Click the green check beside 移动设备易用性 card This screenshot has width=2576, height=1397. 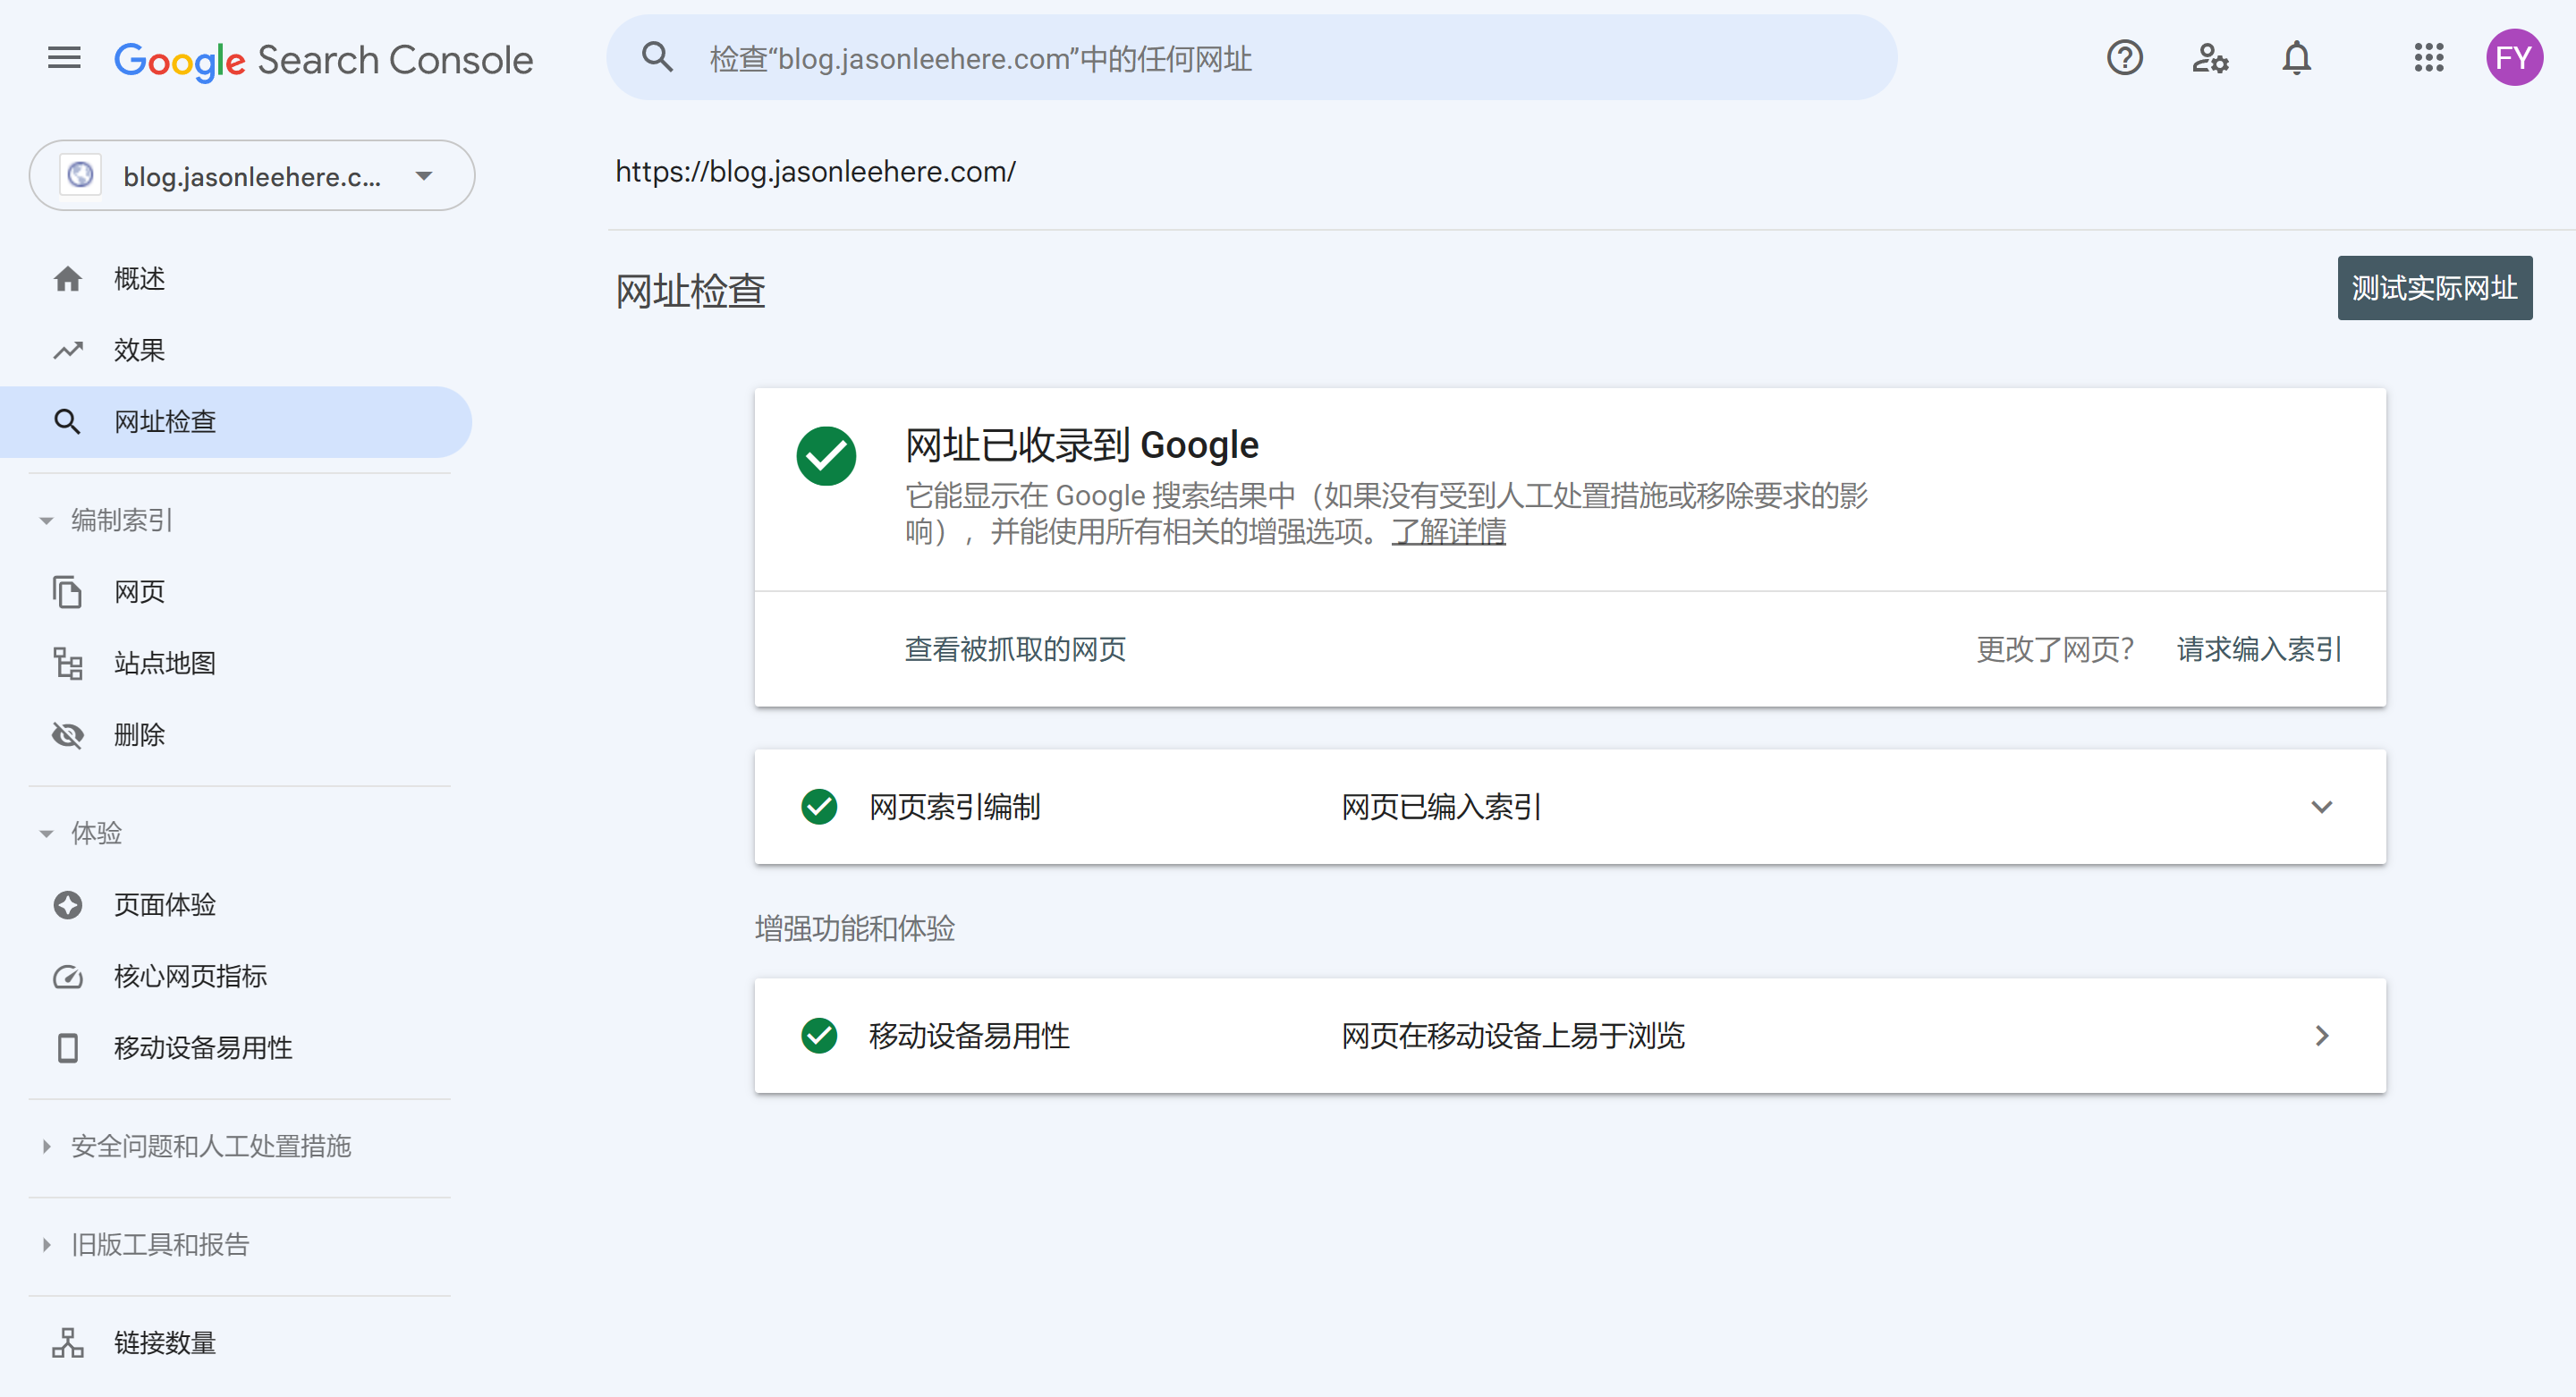pyautogui.click(x=819, y=1035)
